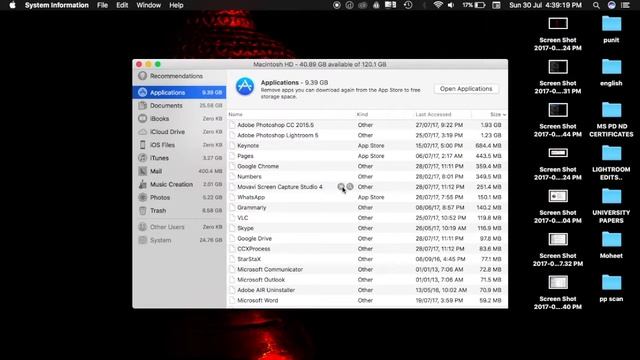Select the VLC row
The image size is (640, 360).
[x=367, y=218]
